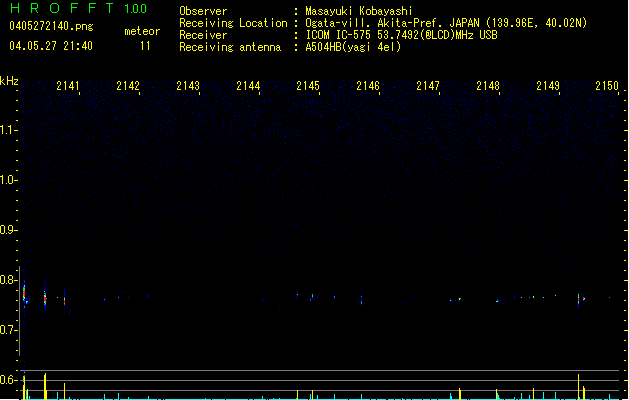
Task: Click the 2148 time axis label
Action: 488,86
